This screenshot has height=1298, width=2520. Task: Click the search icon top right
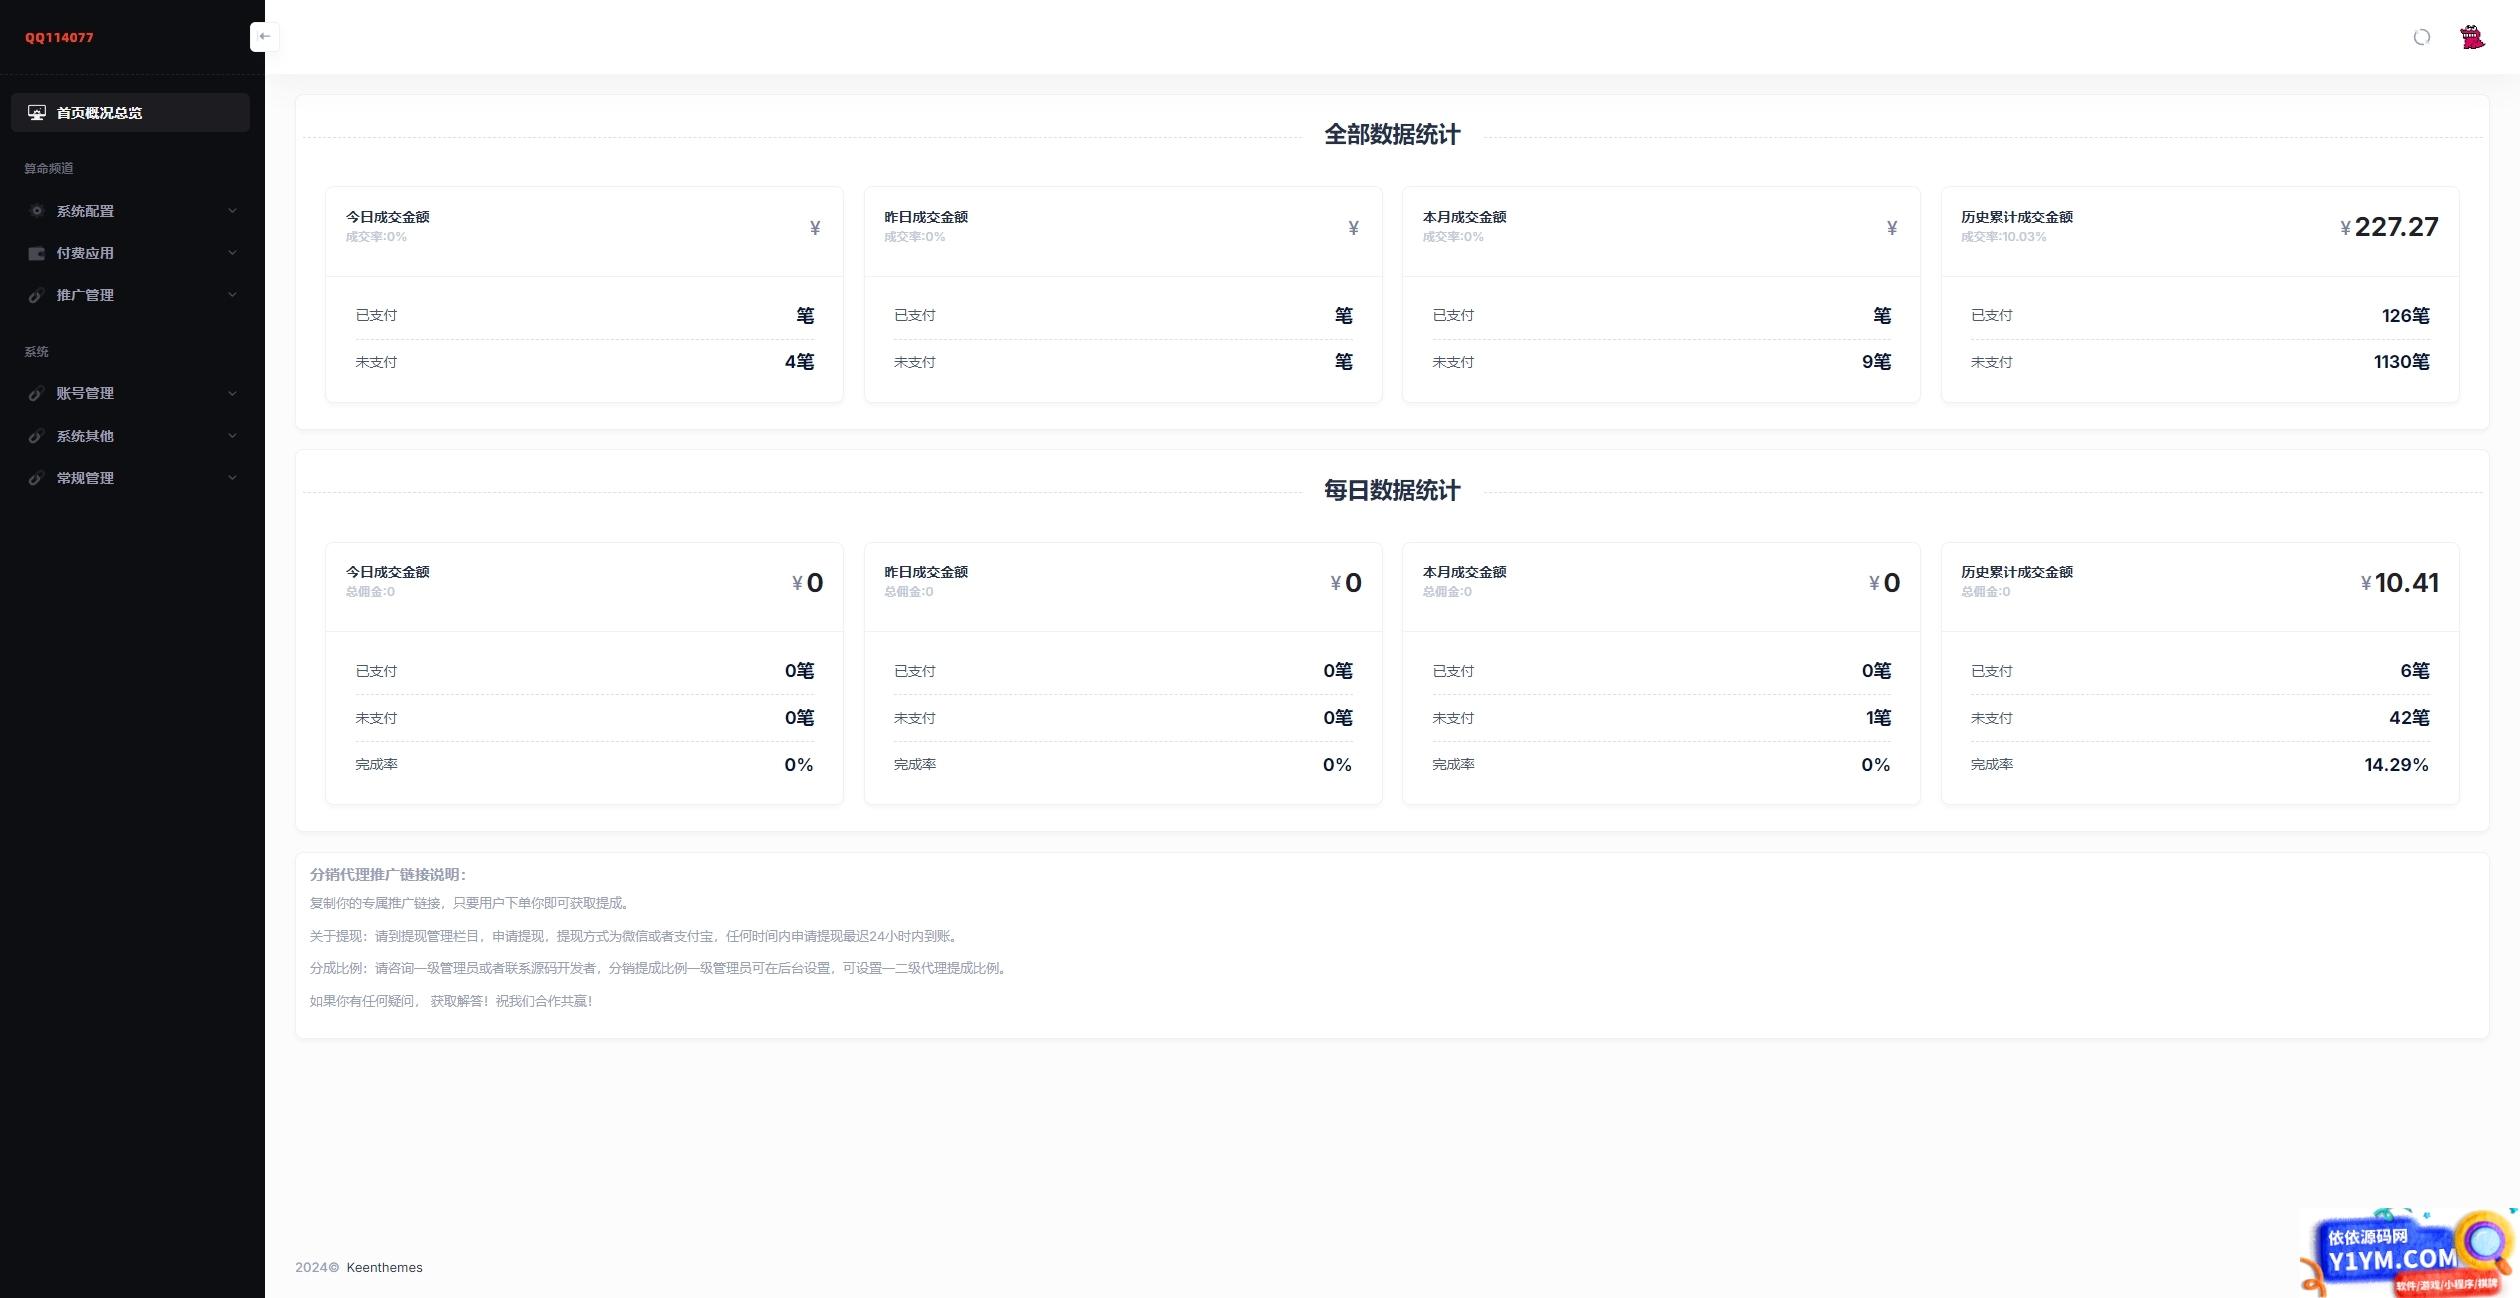(x=2421, y=36)
